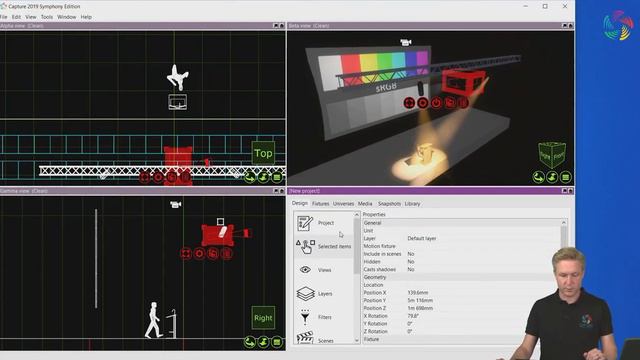This screenshot has height=360, width=640.
Task: Click the green orbit arrows icon in Alpha view
Action: point(250,178)
